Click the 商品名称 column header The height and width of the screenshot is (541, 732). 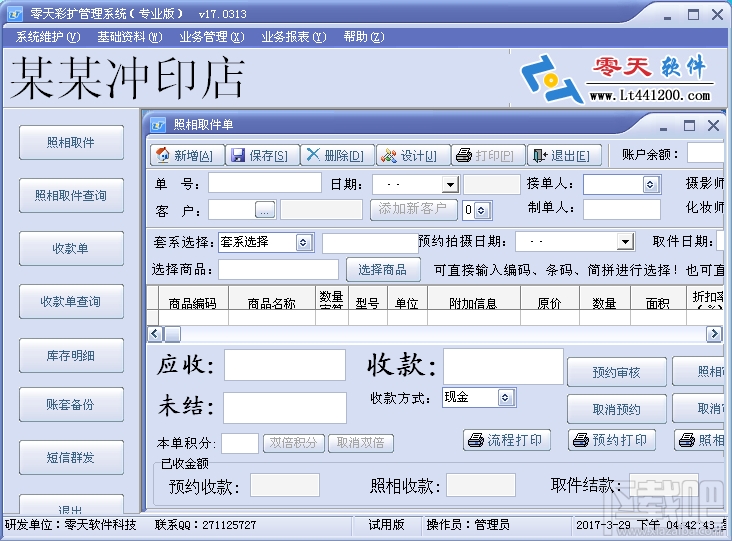pos(272,298)
